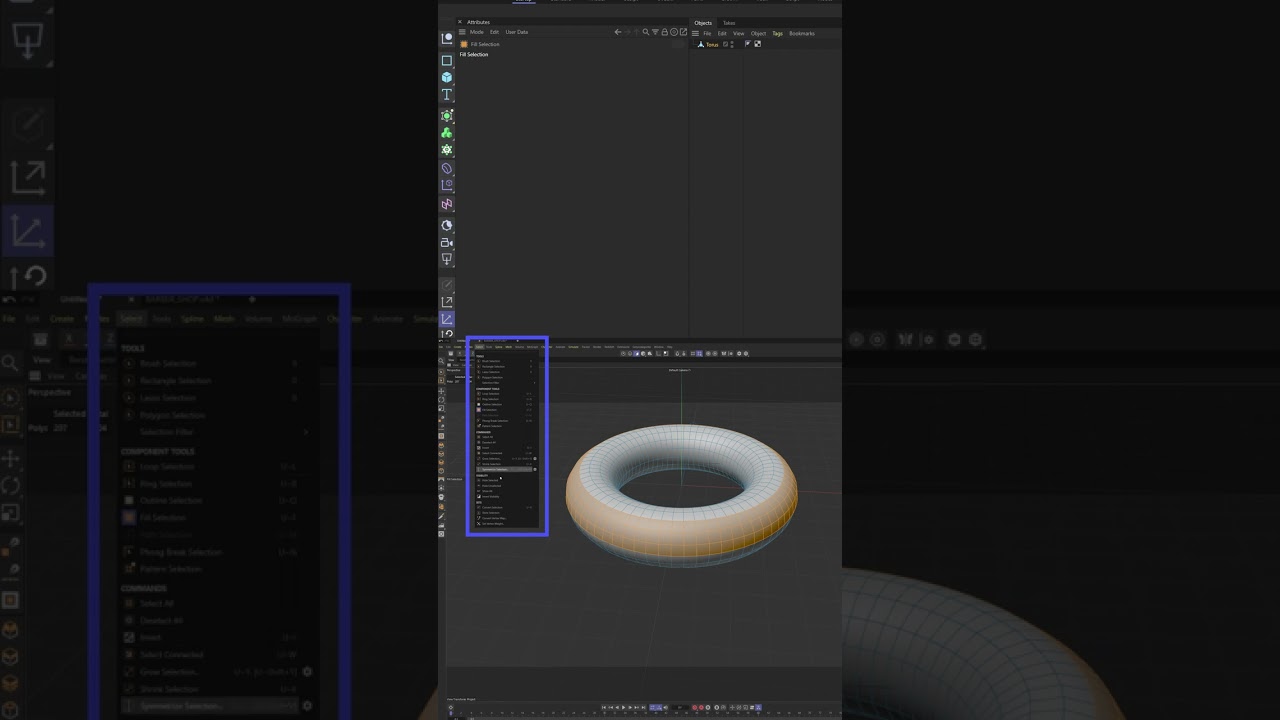Open the Mode menu in Attributes

click(x=477, y=32)
